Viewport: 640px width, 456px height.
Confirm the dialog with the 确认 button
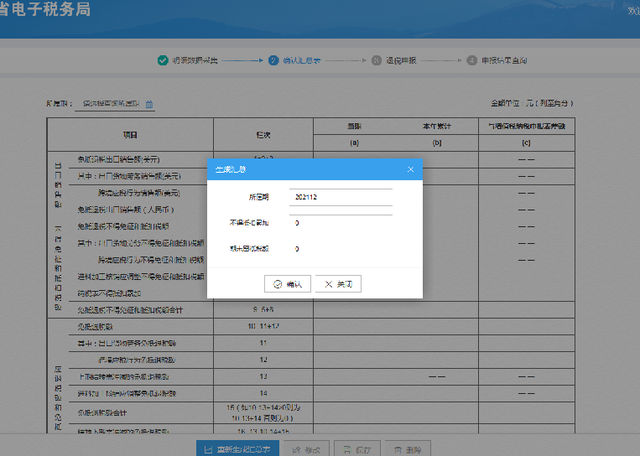coord(287,284)
